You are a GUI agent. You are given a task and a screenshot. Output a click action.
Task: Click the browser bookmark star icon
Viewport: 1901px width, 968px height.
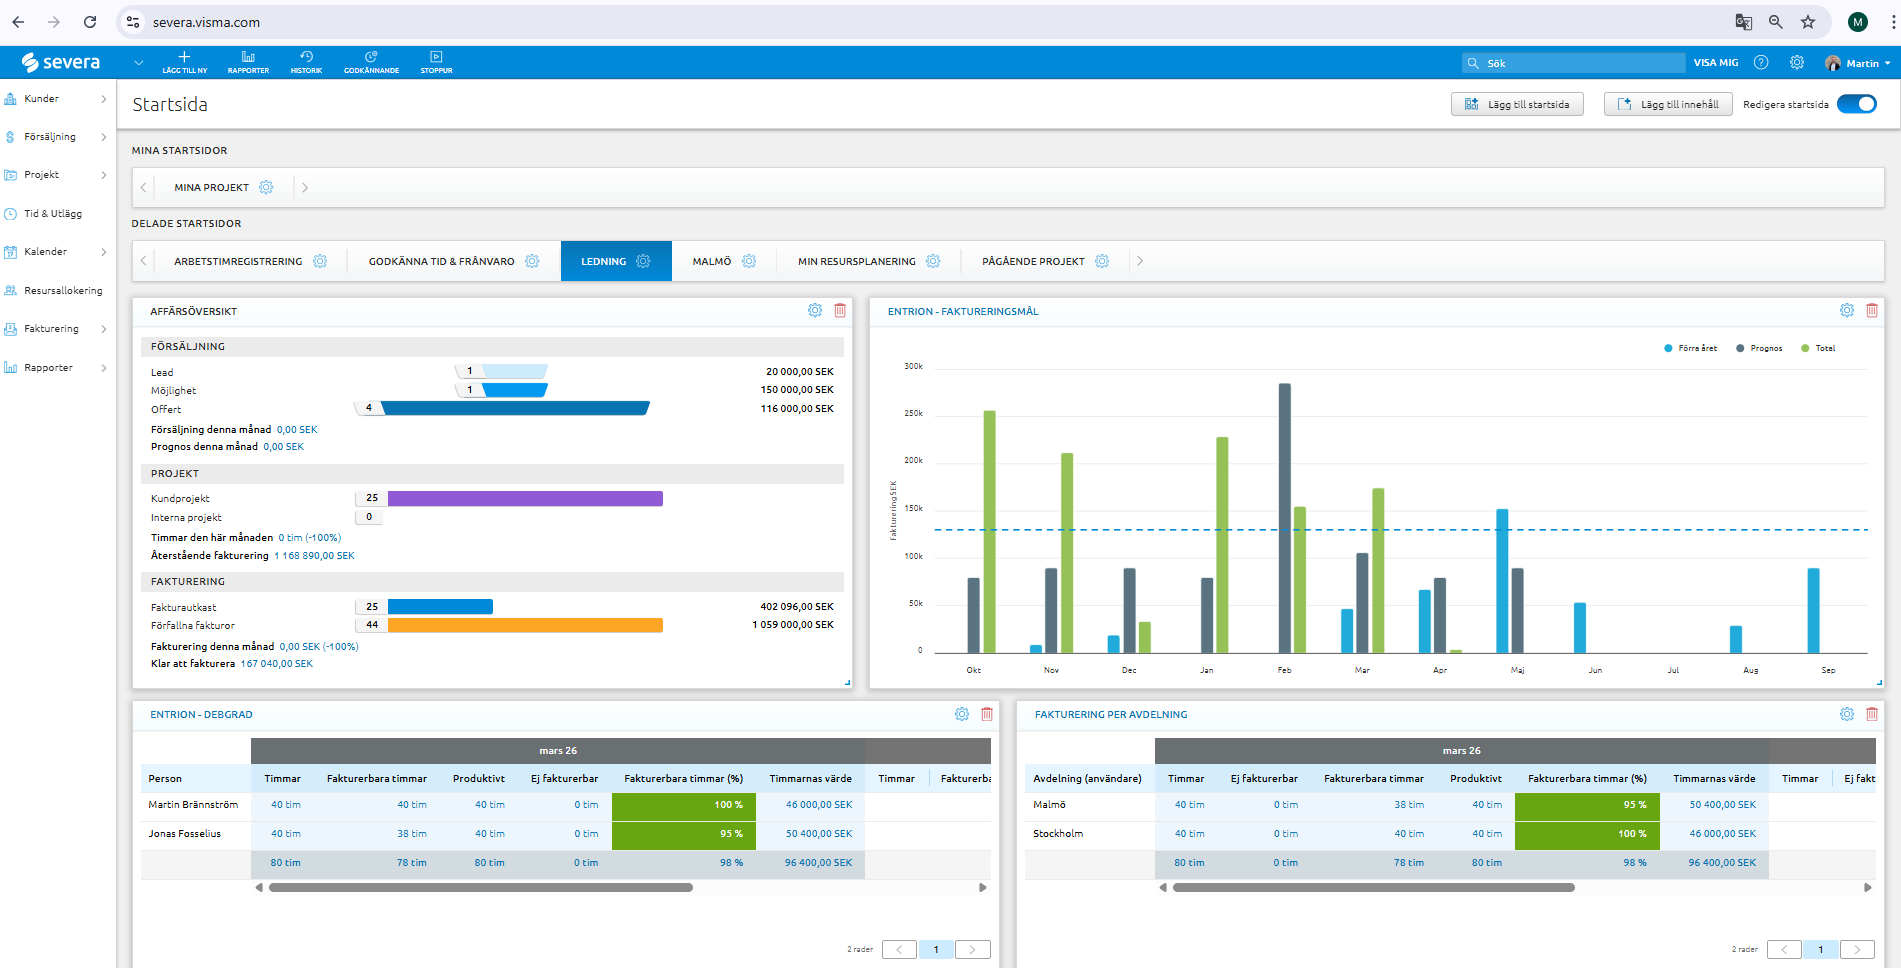tap(1808, 22)
